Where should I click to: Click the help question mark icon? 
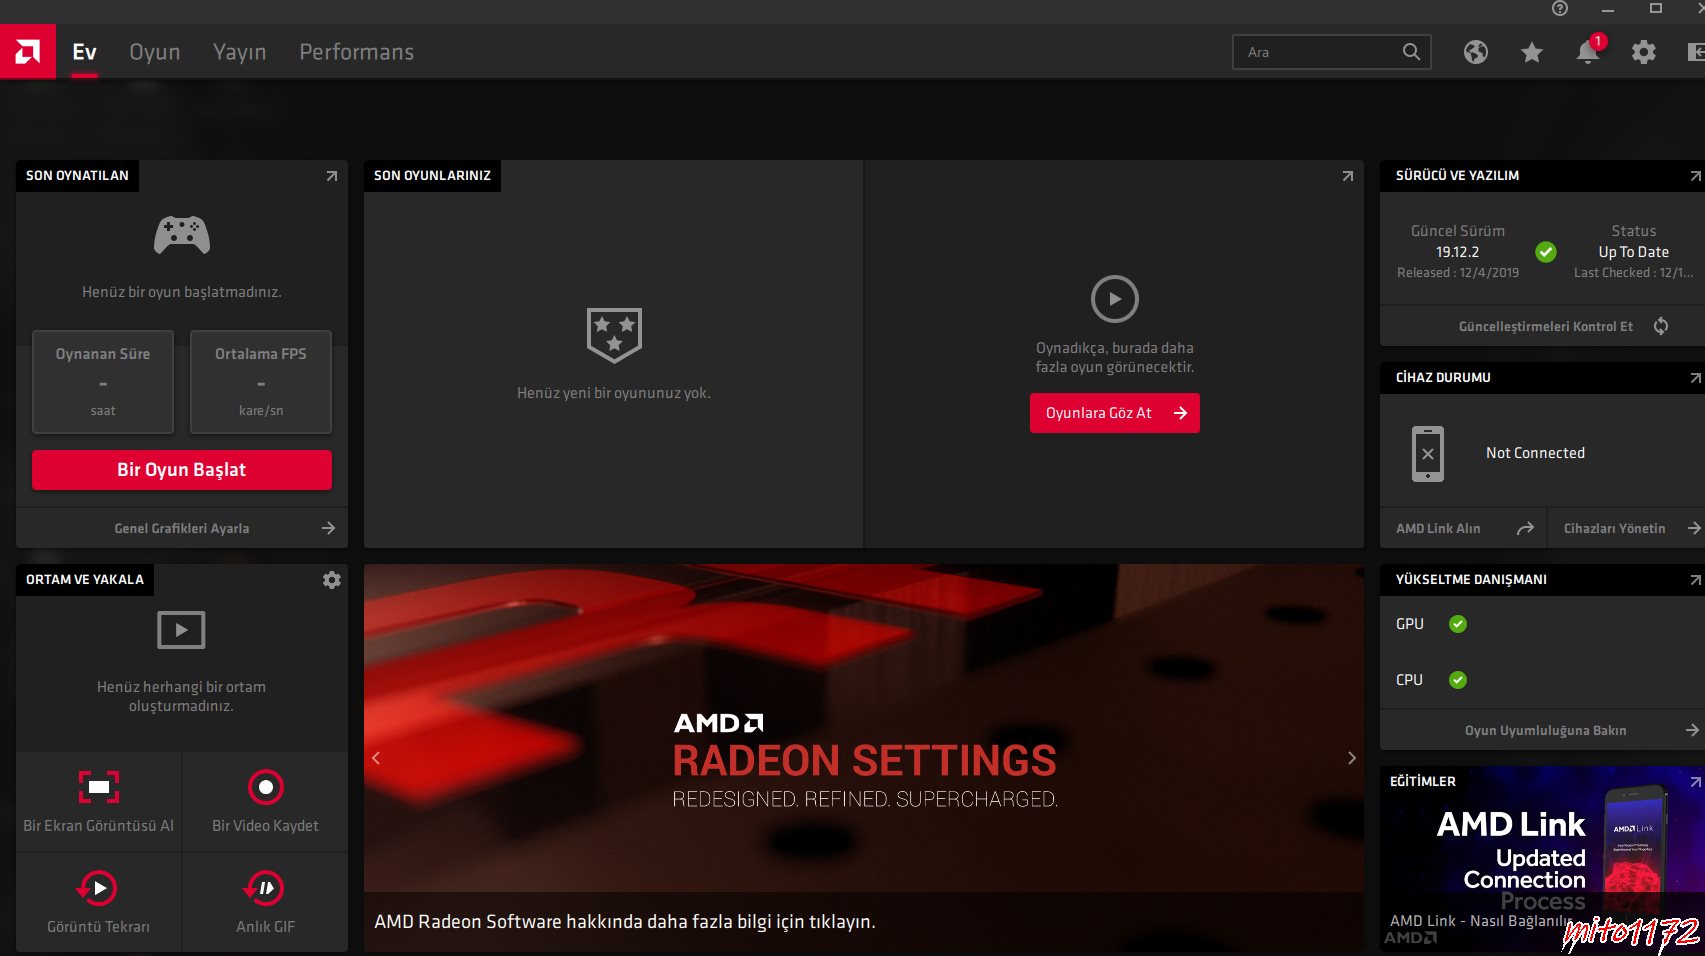pyautogui.click(x=1560, y=8)
